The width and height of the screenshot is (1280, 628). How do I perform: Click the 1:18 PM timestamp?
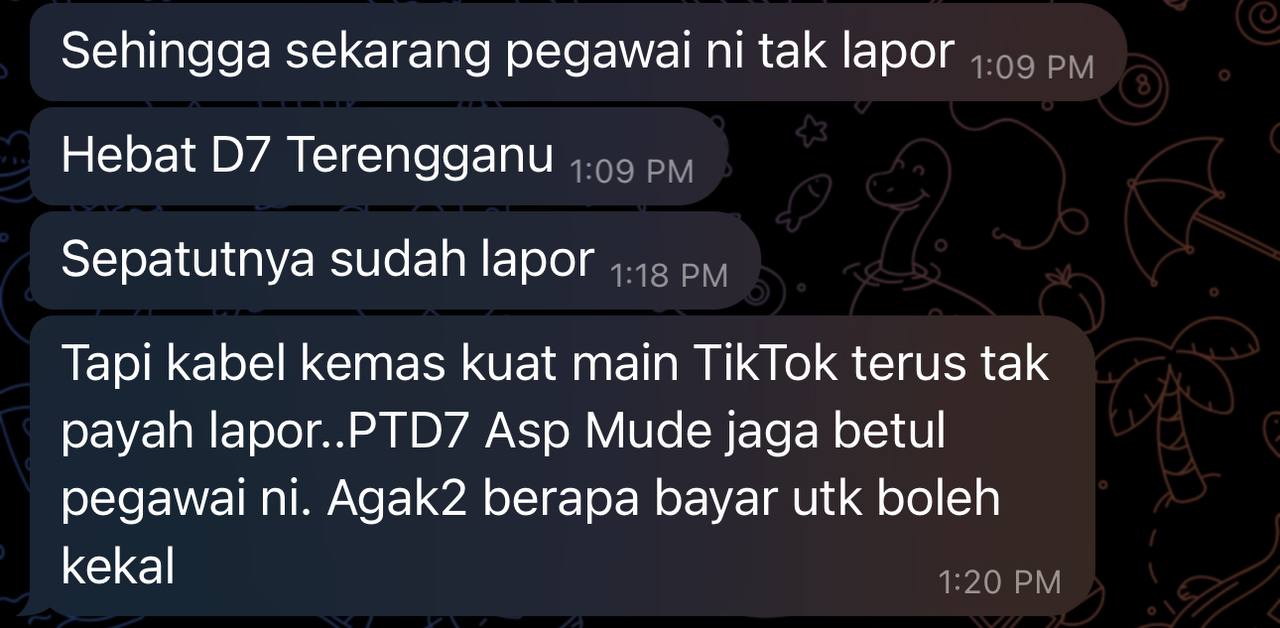tap(669, 275)
